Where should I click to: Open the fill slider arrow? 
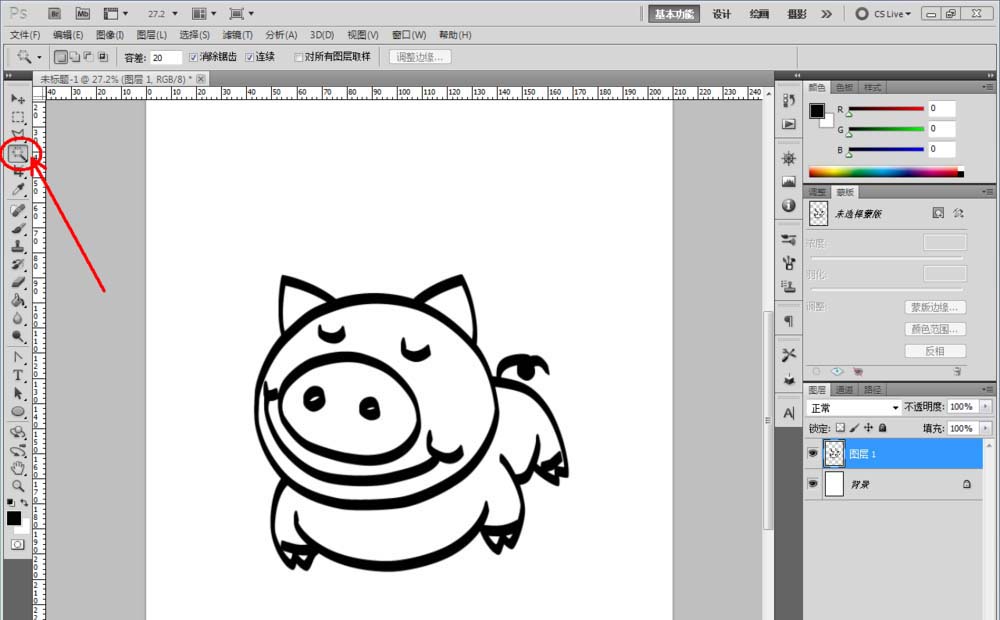tap(985, 428)
